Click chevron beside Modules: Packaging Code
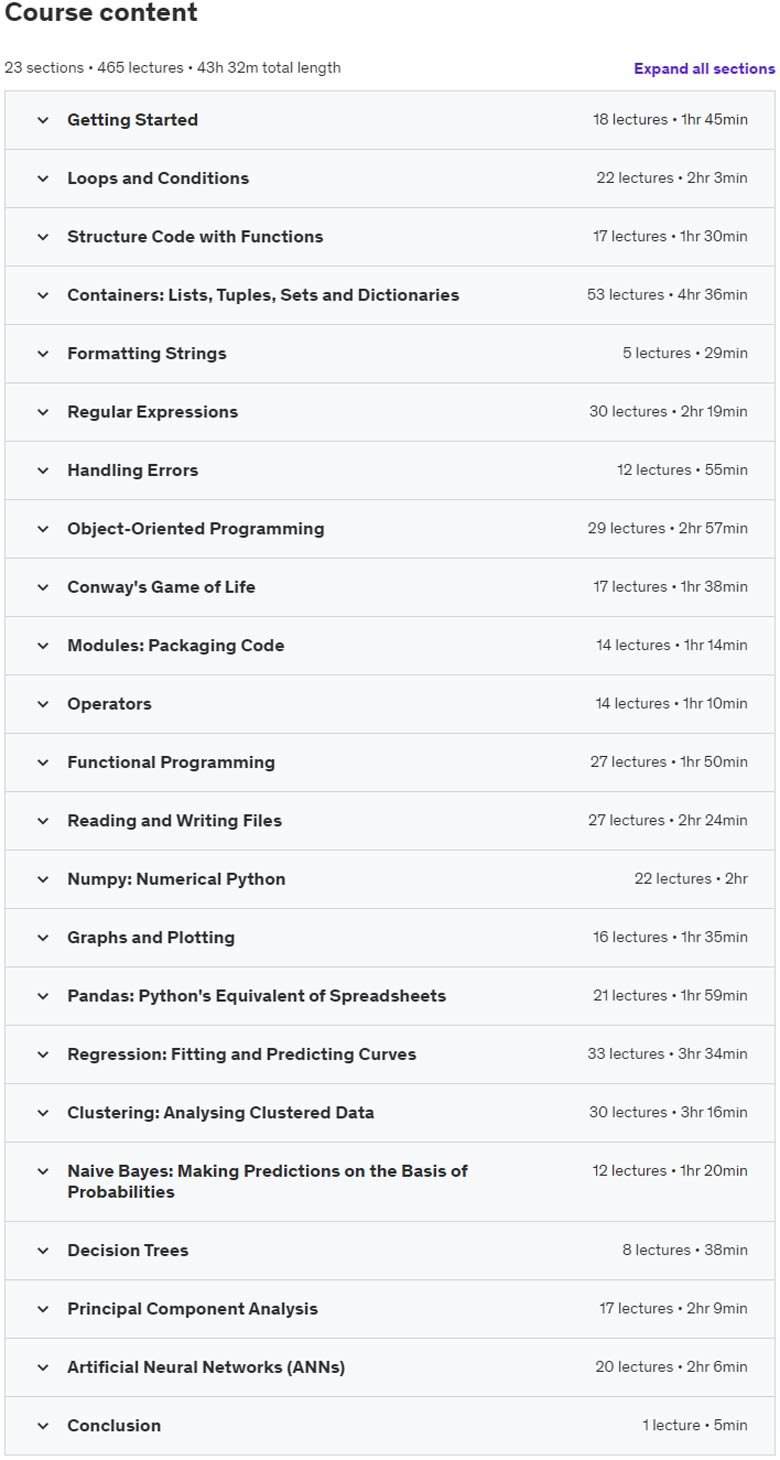 pyautogui.click(x=43, y=646)
